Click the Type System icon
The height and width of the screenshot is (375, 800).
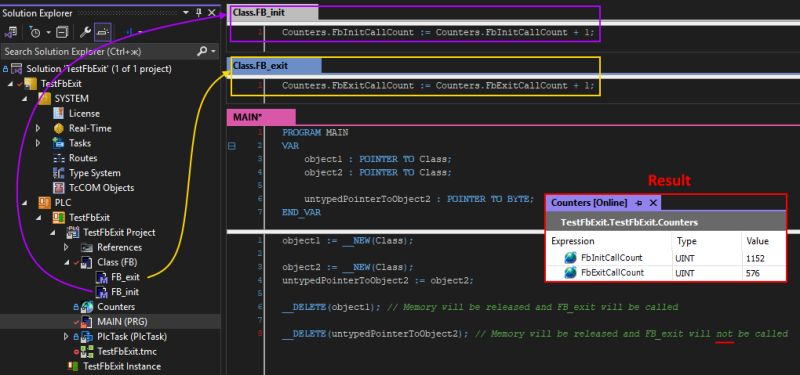pyautogui.click(x=59, y=173)
